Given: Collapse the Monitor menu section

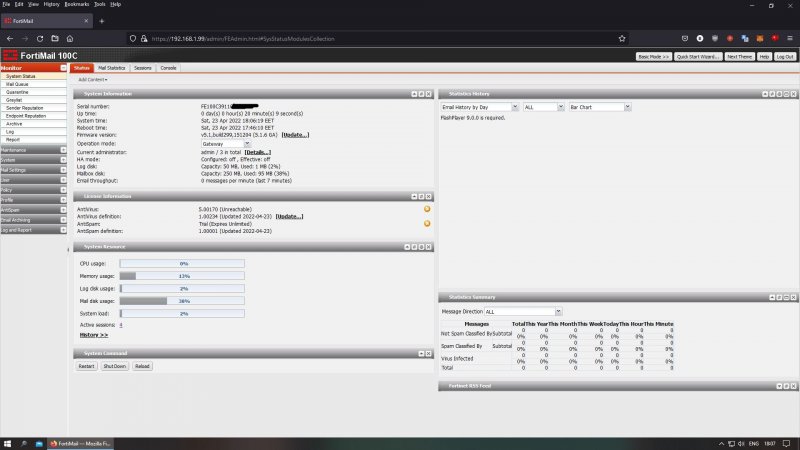Looking at the screenshot, I should click(x=63, y=68).
